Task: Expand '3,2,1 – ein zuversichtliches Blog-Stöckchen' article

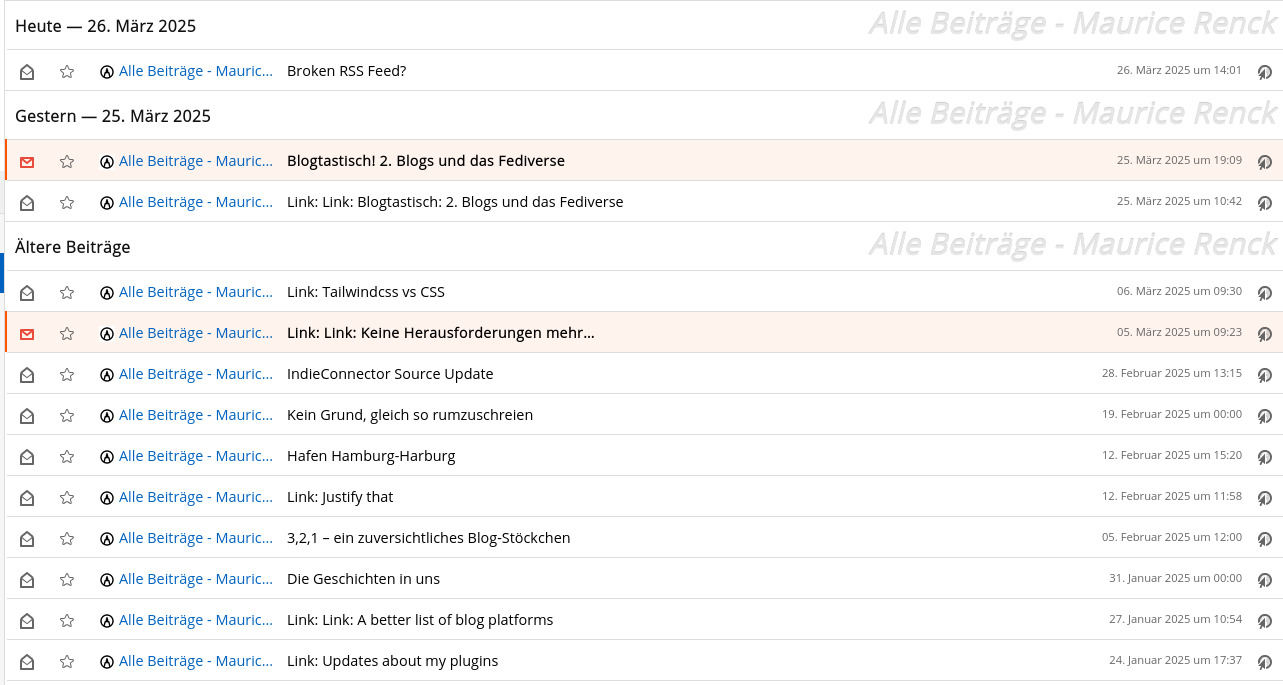Action: click(x=429, y=538)
